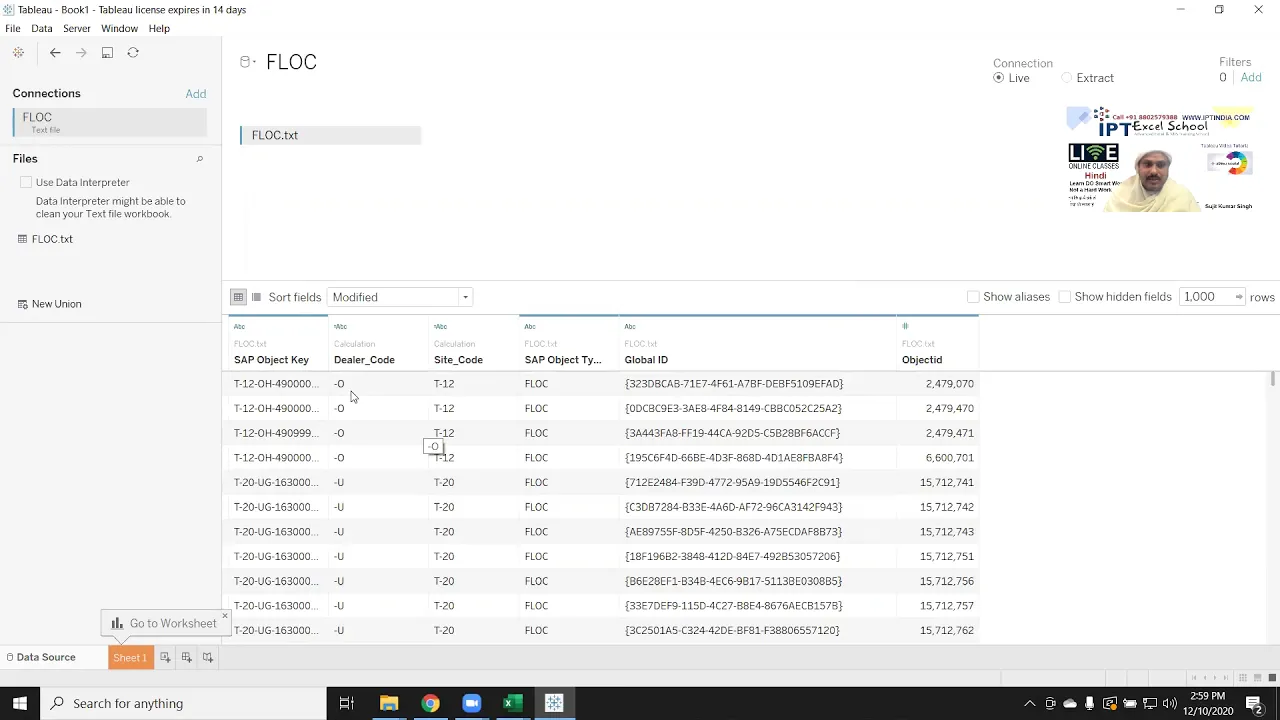The image size is (1280, 720).
Task: Click the Abc type icon above Global ID
Action: 630,326
